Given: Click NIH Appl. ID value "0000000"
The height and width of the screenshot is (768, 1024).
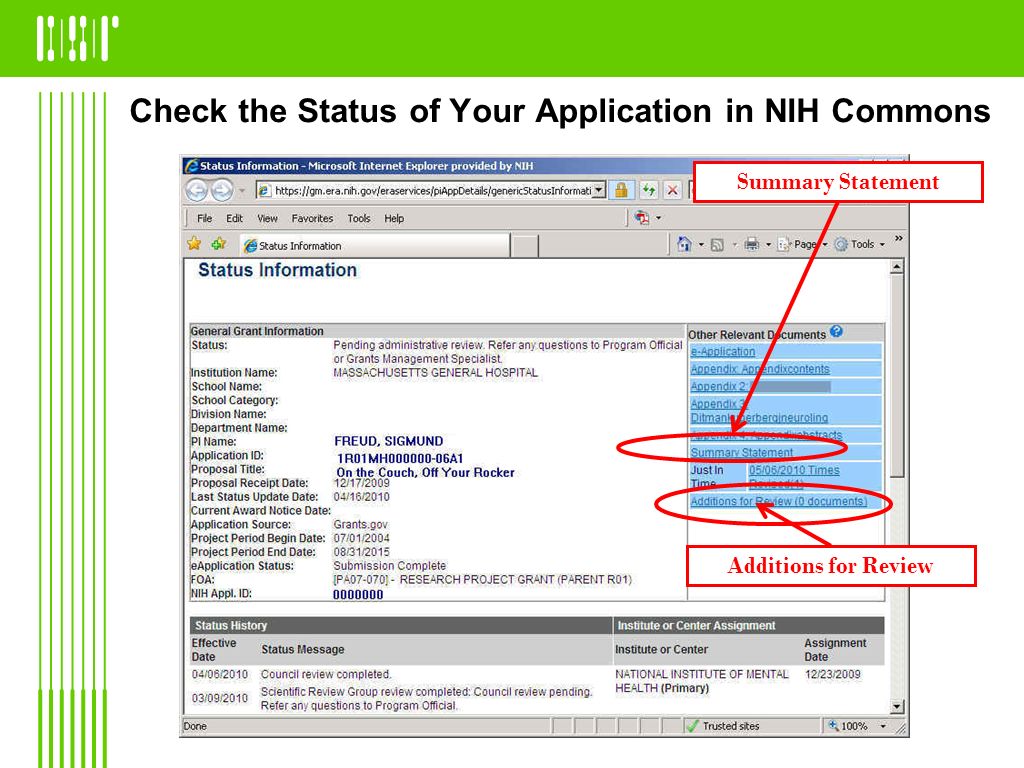Looking at the screenshot, I should 358,594.
